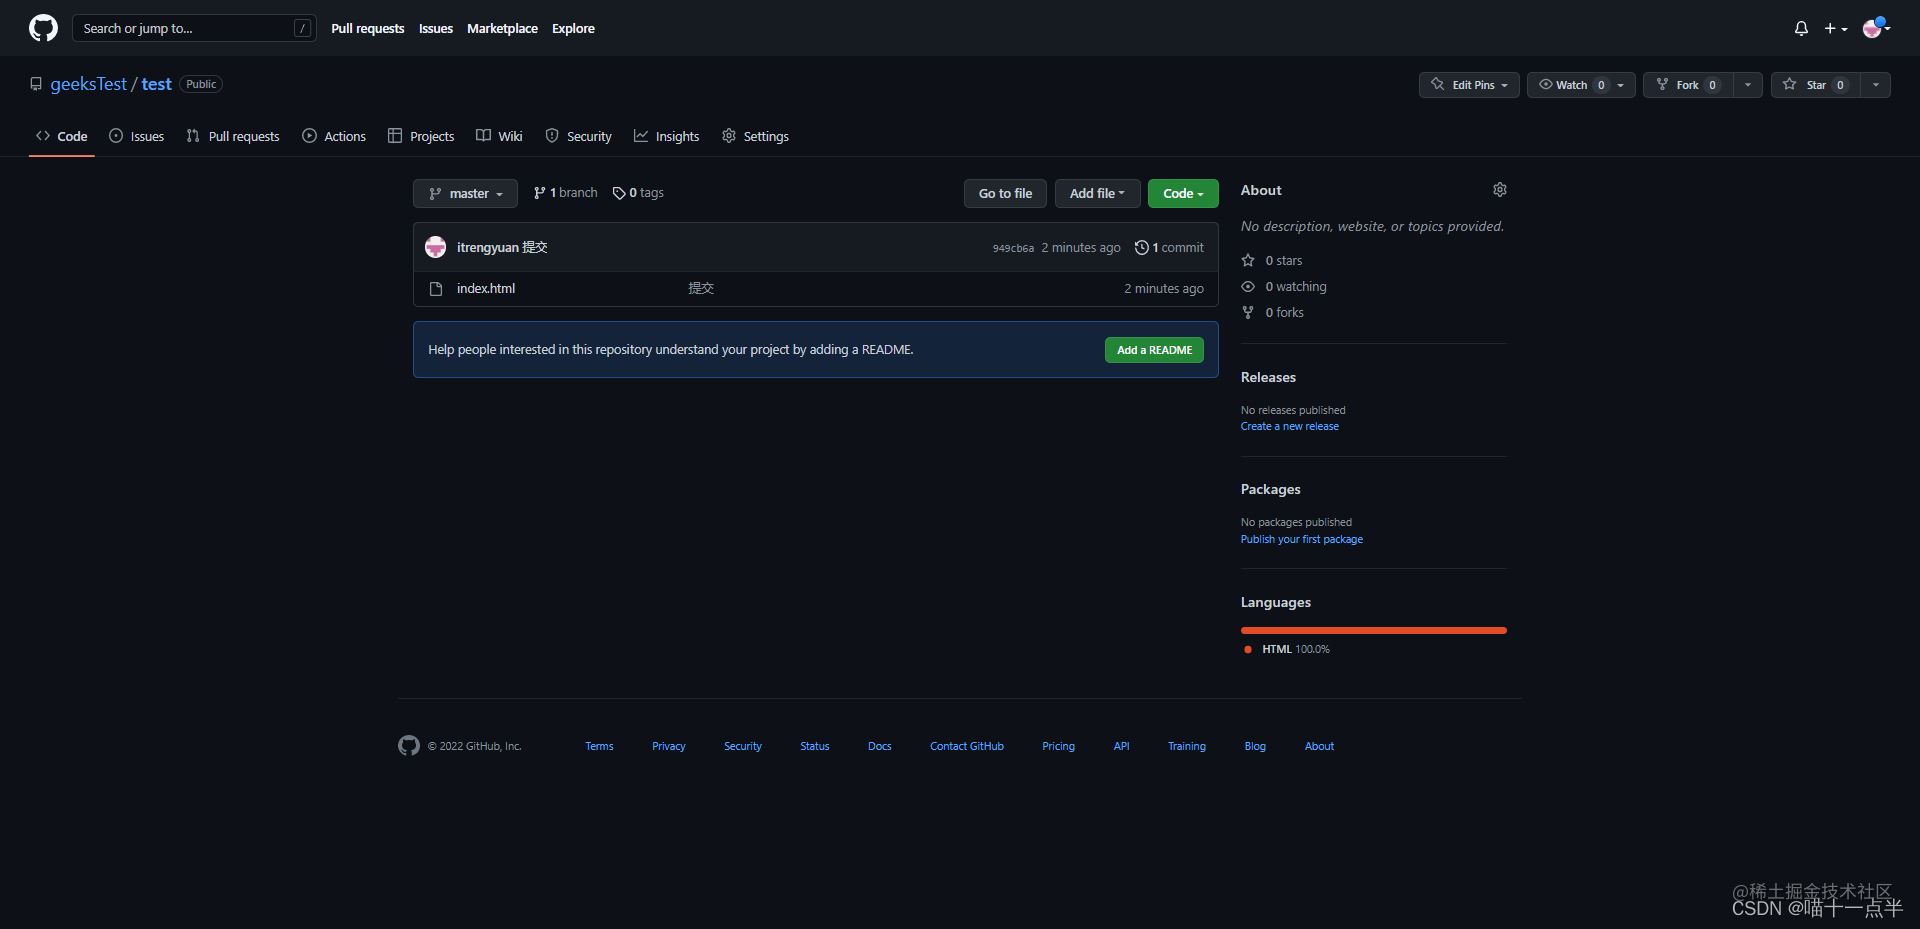Open the Training footer link

tap(1187, 746)
